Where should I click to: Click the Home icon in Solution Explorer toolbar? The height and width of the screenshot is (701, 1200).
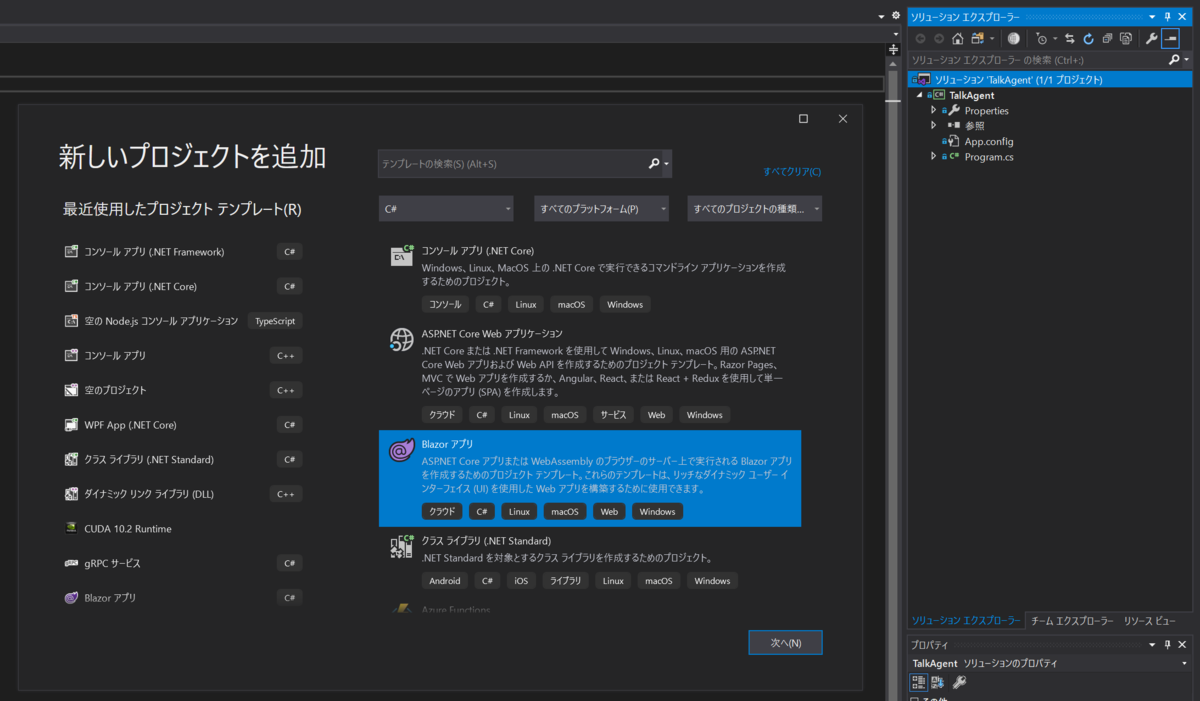pos(957,39)
